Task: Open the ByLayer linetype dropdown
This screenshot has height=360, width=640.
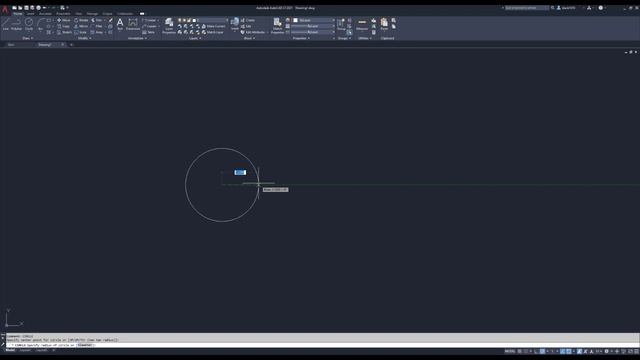Action: (313, 32)
